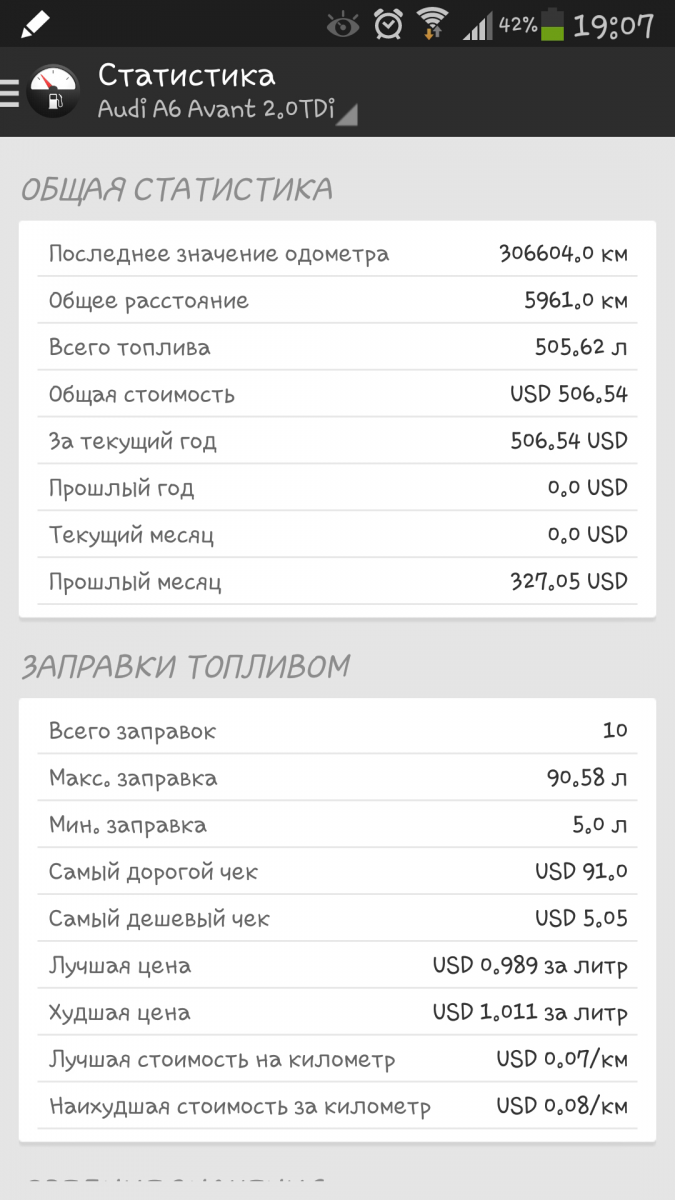Viewport: 675px width, 1200px height.
Task: Tap the Всего топлива row
Action: point(337,348)
